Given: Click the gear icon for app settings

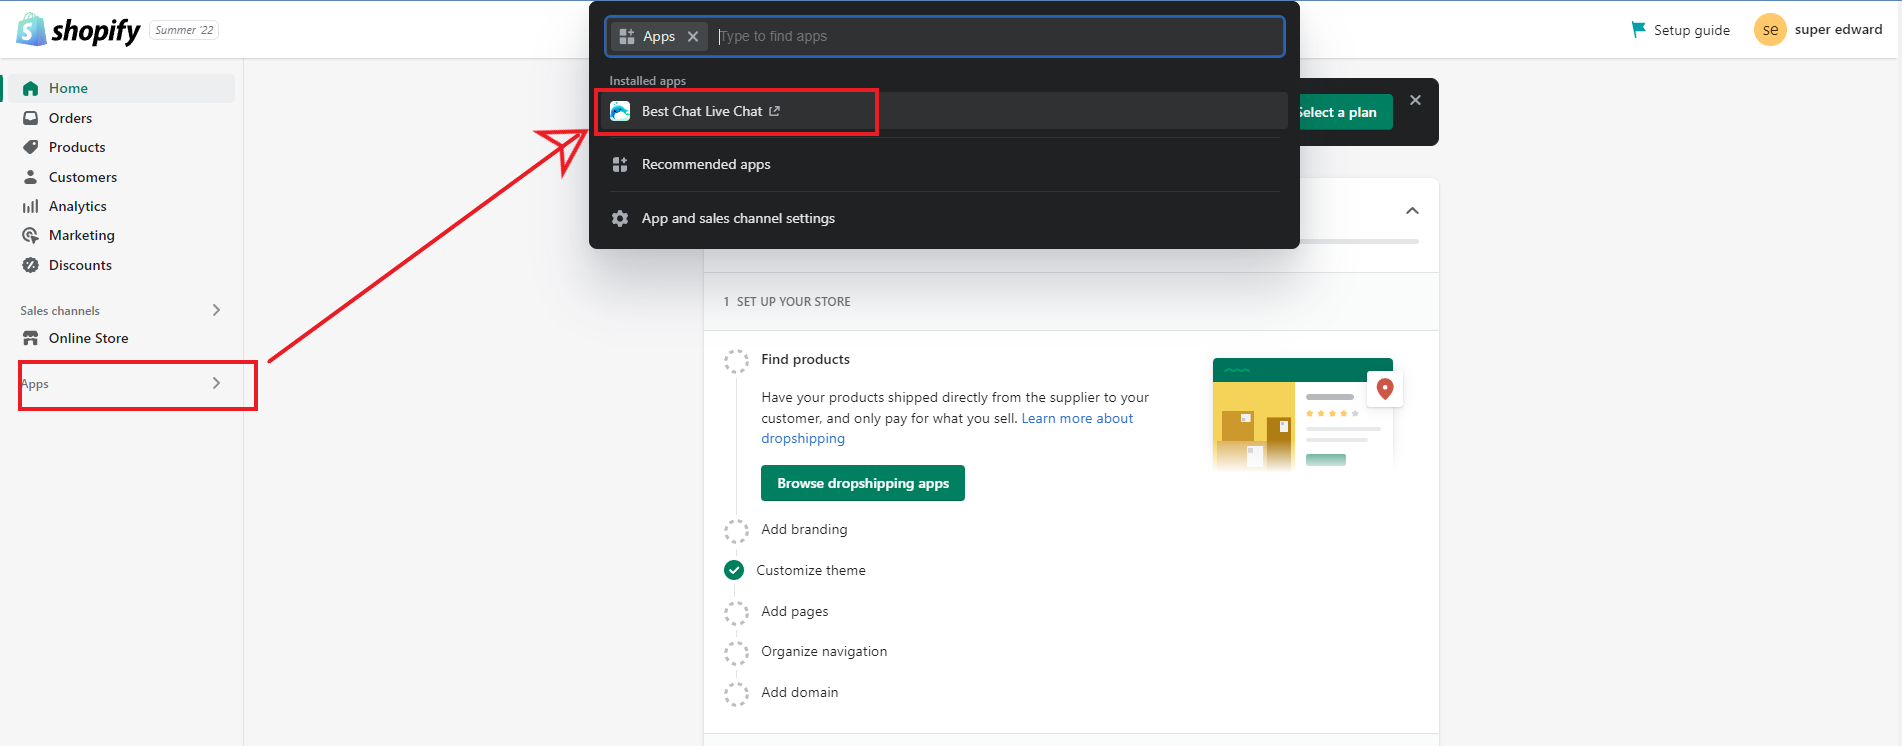Looking at the screenshot, I should (x=620, y=218).
